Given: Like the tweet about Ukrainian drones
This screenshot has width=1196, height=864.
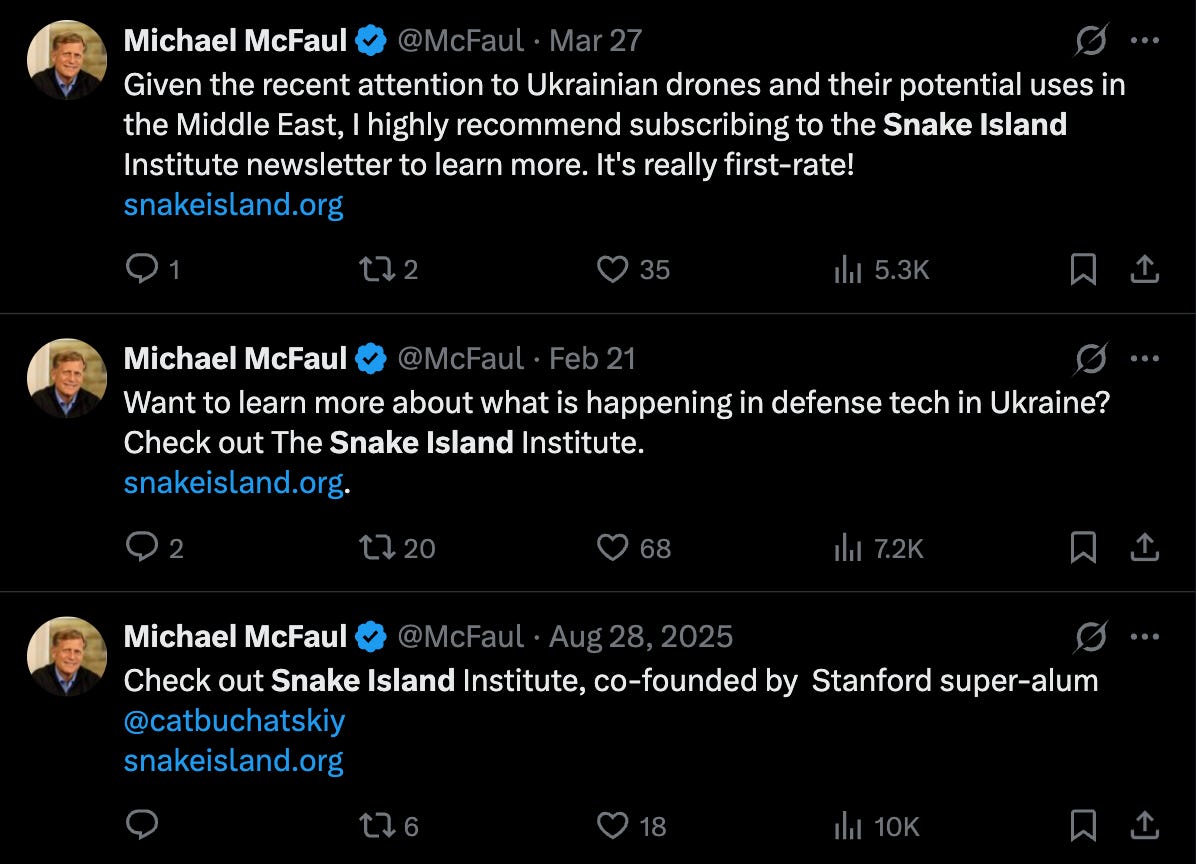Looking at the screenshot, I should coord(612,269).
